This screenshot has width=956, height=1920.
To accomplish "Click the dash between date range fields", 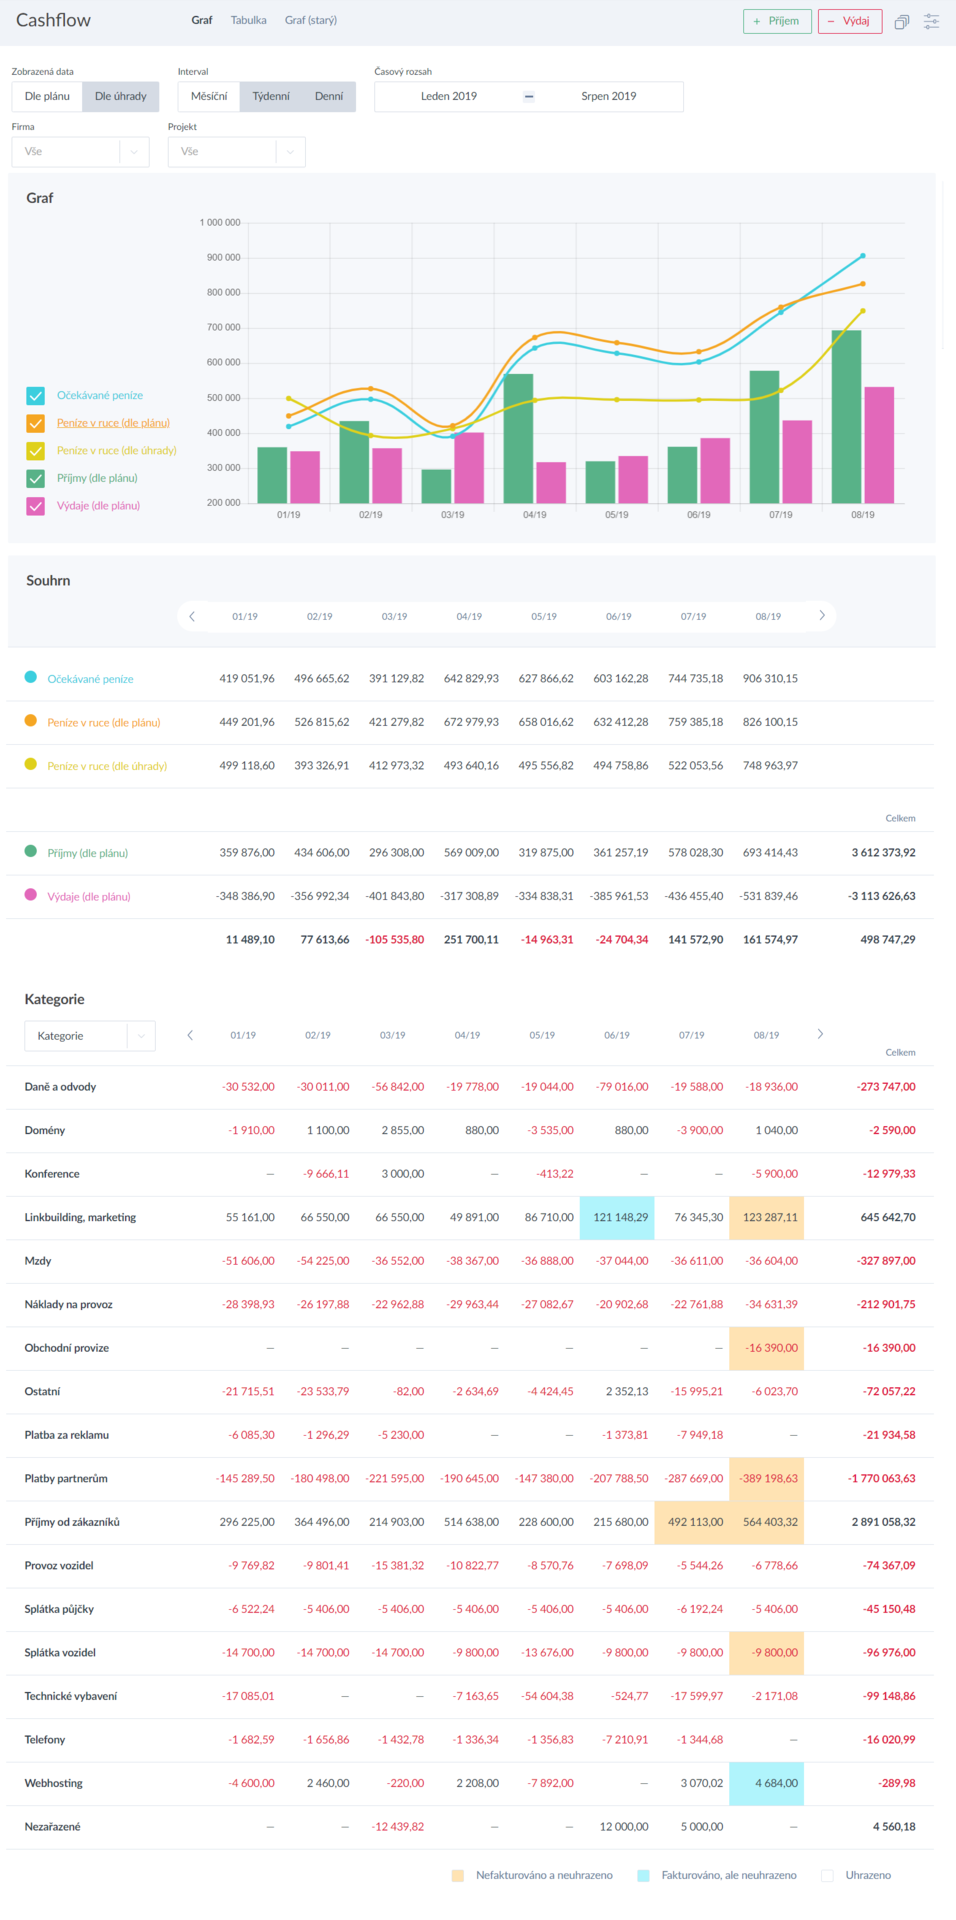I will (x=529, y=97).
